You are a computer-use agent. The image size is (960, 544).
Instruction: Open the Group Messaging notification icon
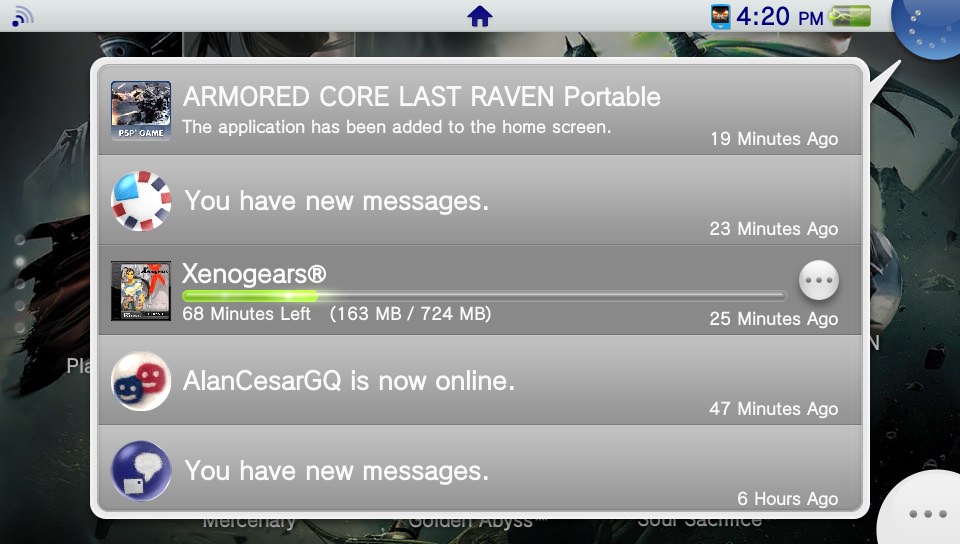pyautogui.click(x=141, y=201)
